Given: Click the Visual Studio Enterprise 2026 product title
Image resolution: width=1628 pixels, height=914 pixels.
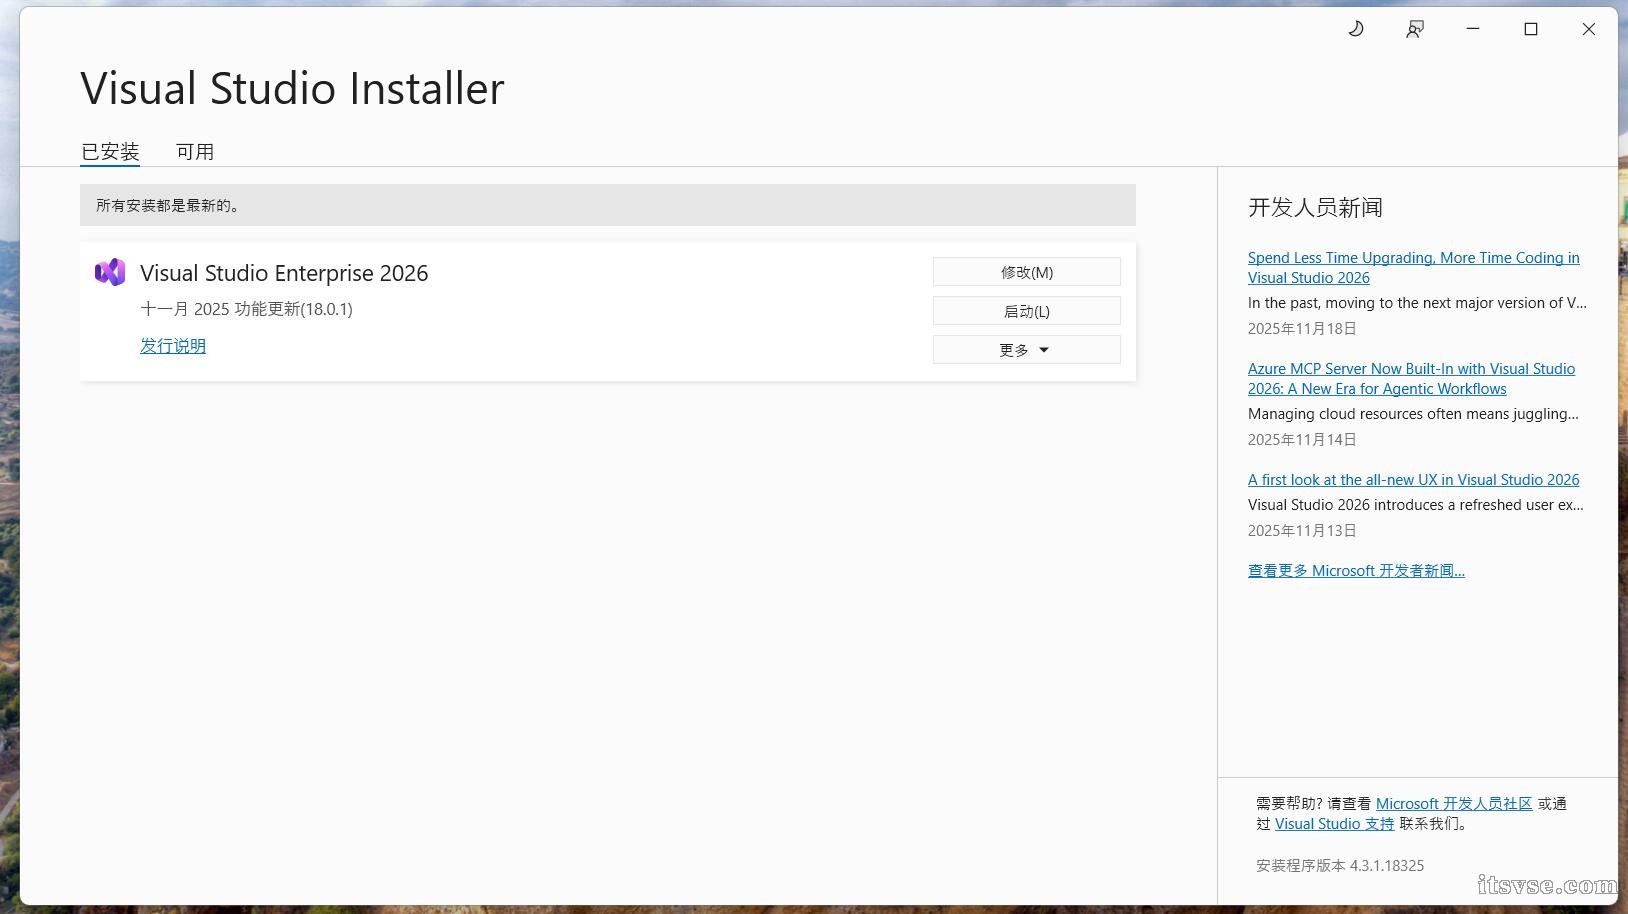Looking at the screenshot, I should [284, 273].
